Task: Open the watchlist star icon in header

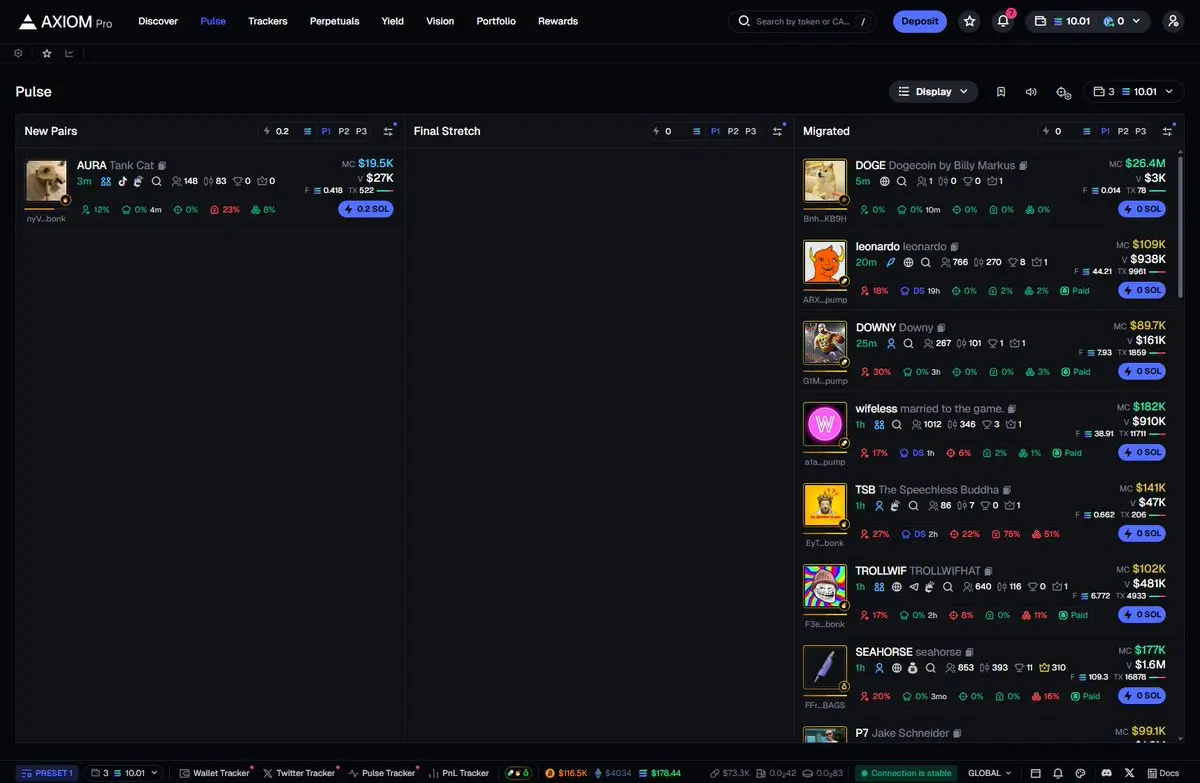Action: 969,21
